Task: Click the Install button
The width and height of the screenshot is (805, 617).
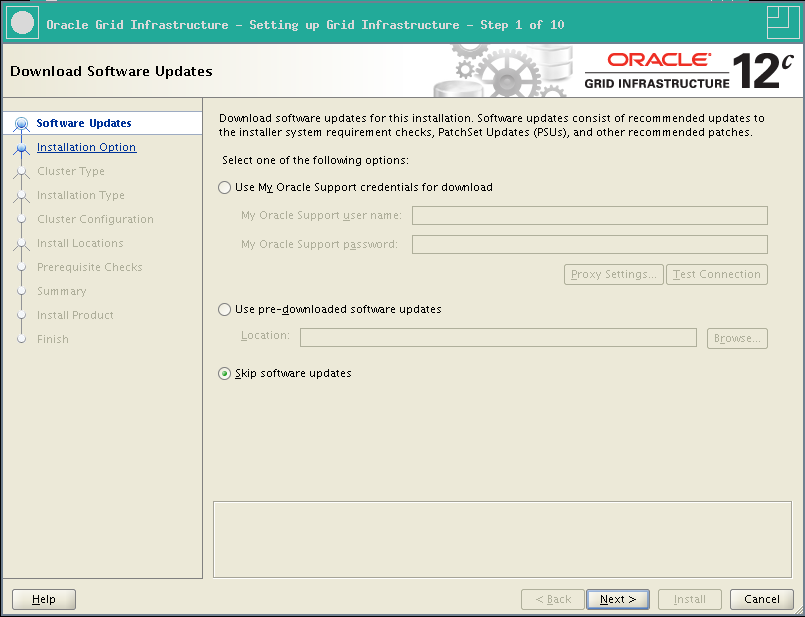Action: pos(689,599)
